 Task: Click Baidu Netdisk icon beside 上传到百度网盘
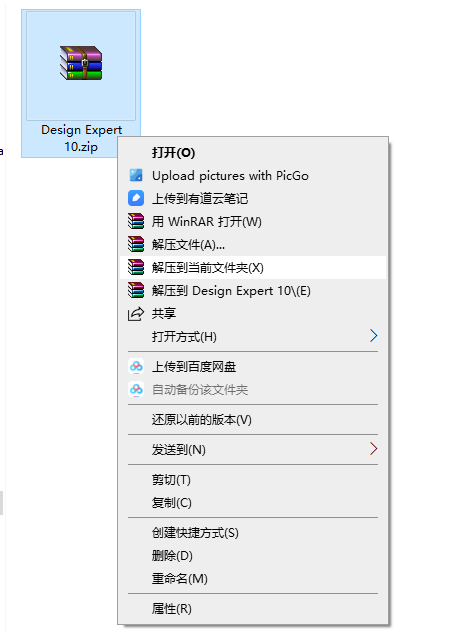(x=136, y=367)
